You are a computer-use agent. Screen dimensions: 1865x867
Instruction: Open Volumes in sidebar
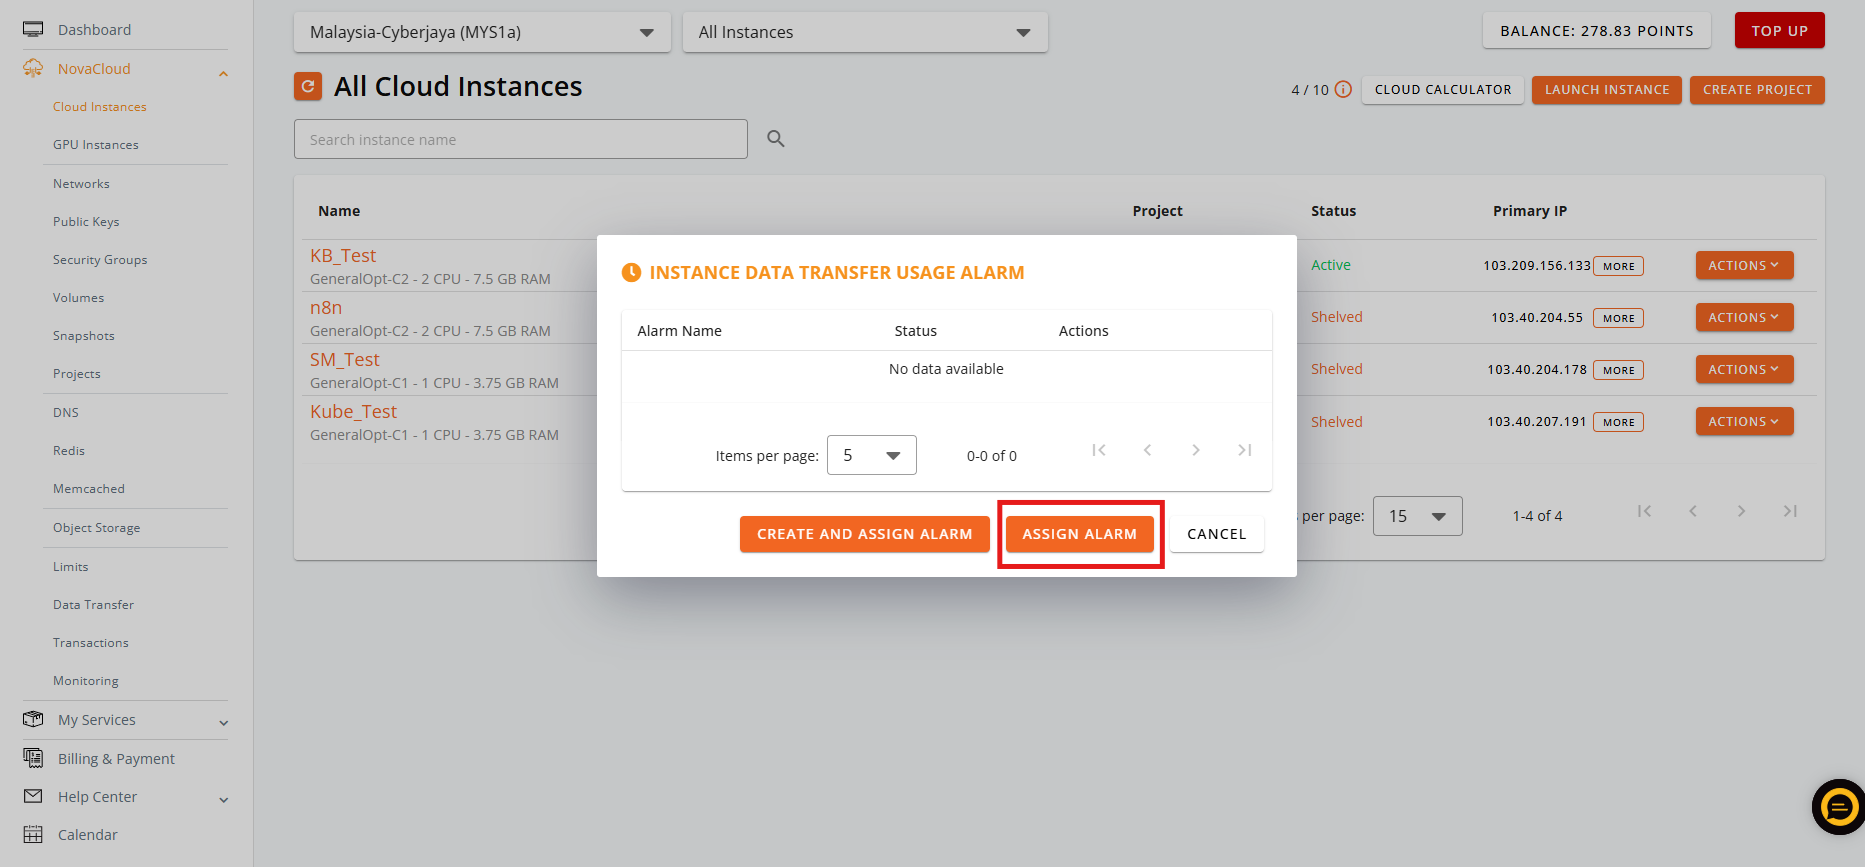tap(78, 298)
